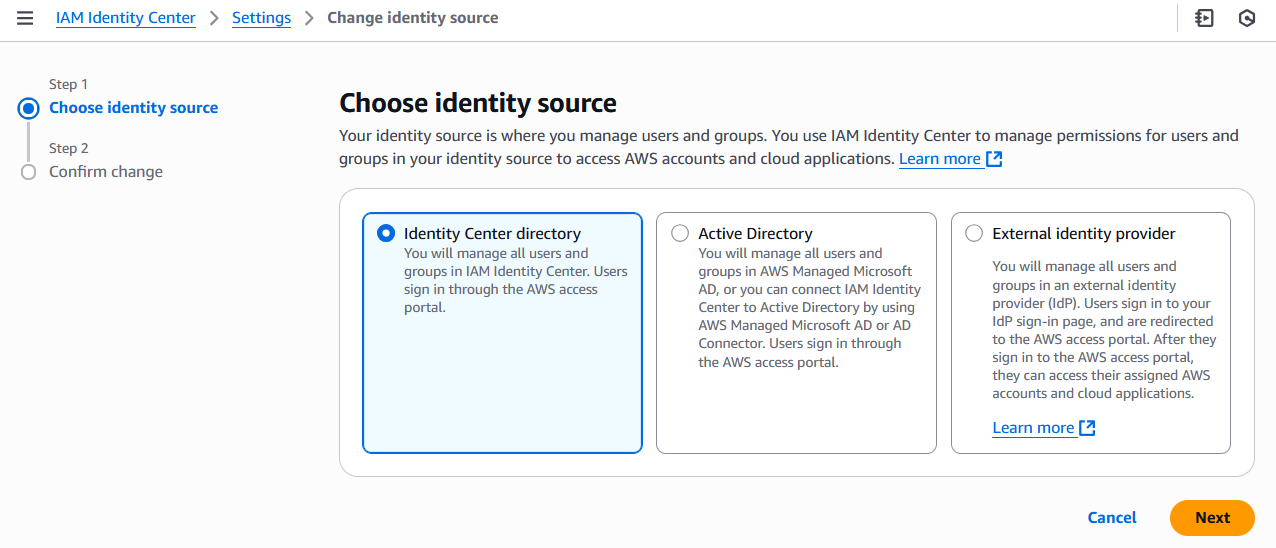Screen dimensions: 1276x548
Task: Click the Identity Center directory description text
Action: (516, 281)
